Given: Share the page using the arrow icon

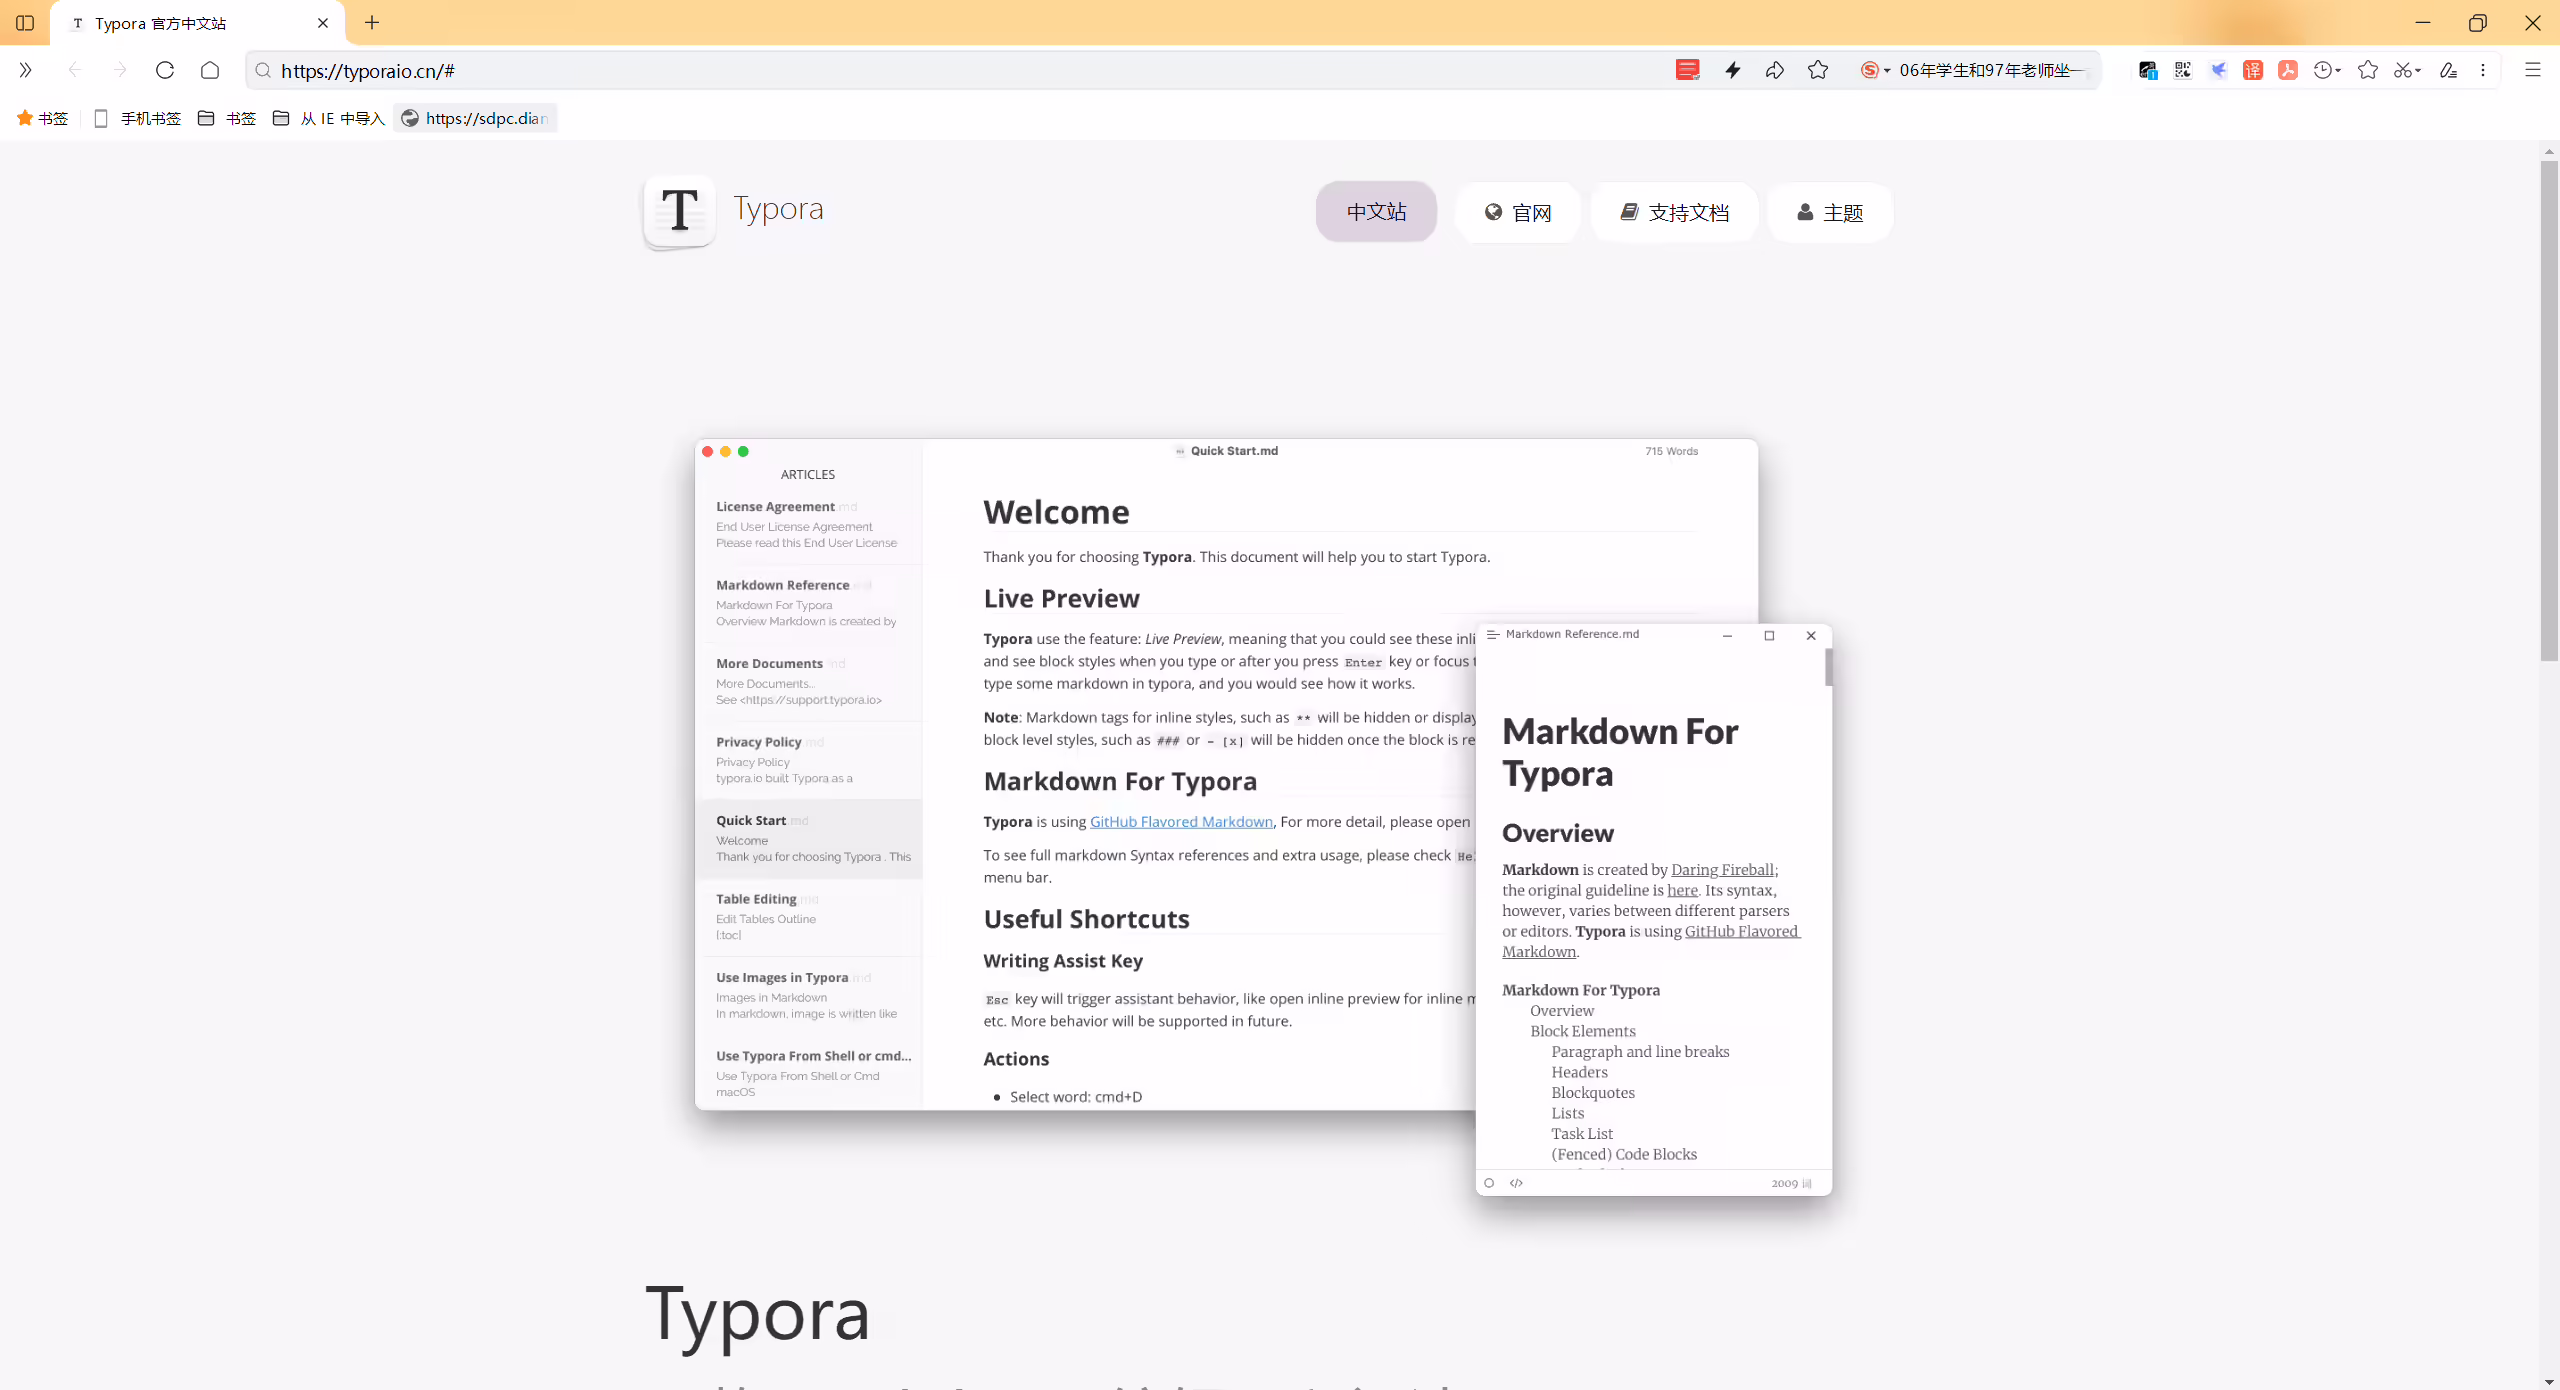Looking at the screenshot, I should pos(1775,70).
